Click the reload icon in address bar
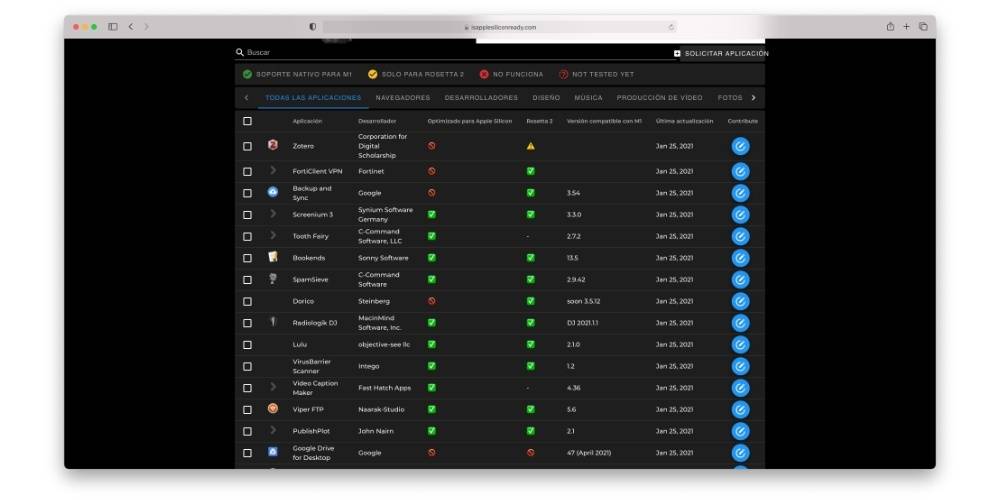The image size is (1000, 500). tap(671, 27)
